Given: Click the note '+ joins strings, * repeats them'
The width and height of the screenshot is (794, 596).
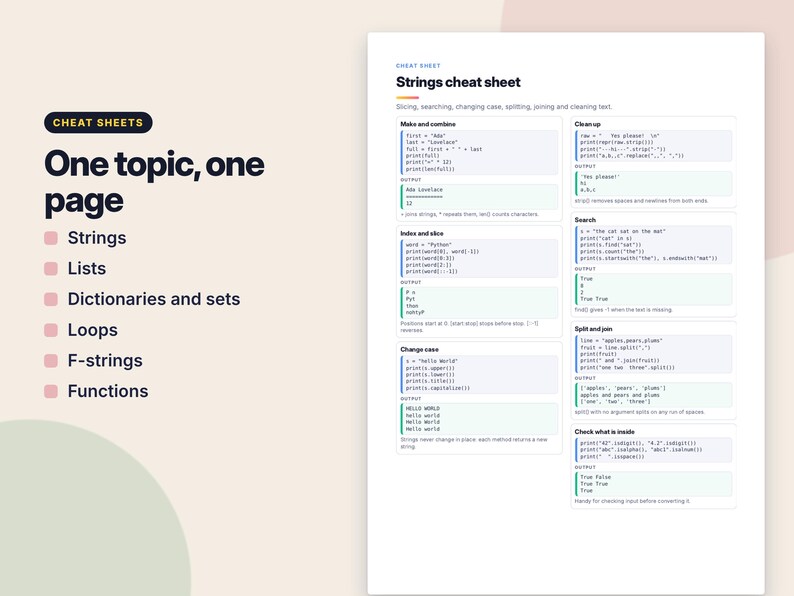Looking at the screenshot, I should pyautogui.click(x=469, y=214).
